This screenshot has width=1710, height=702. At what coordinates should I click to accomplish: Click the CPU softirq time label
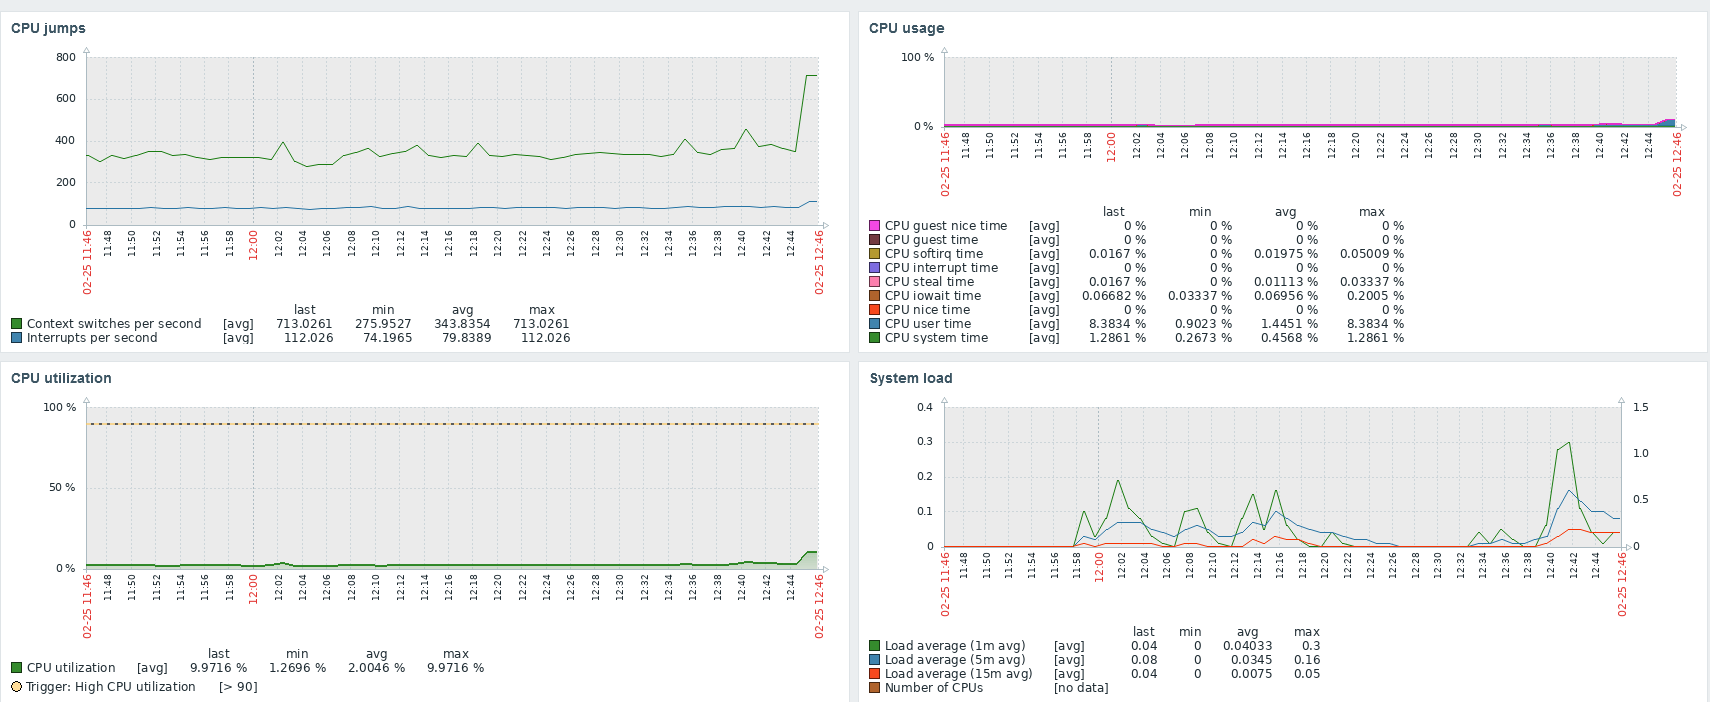click(x=934, y=254)
